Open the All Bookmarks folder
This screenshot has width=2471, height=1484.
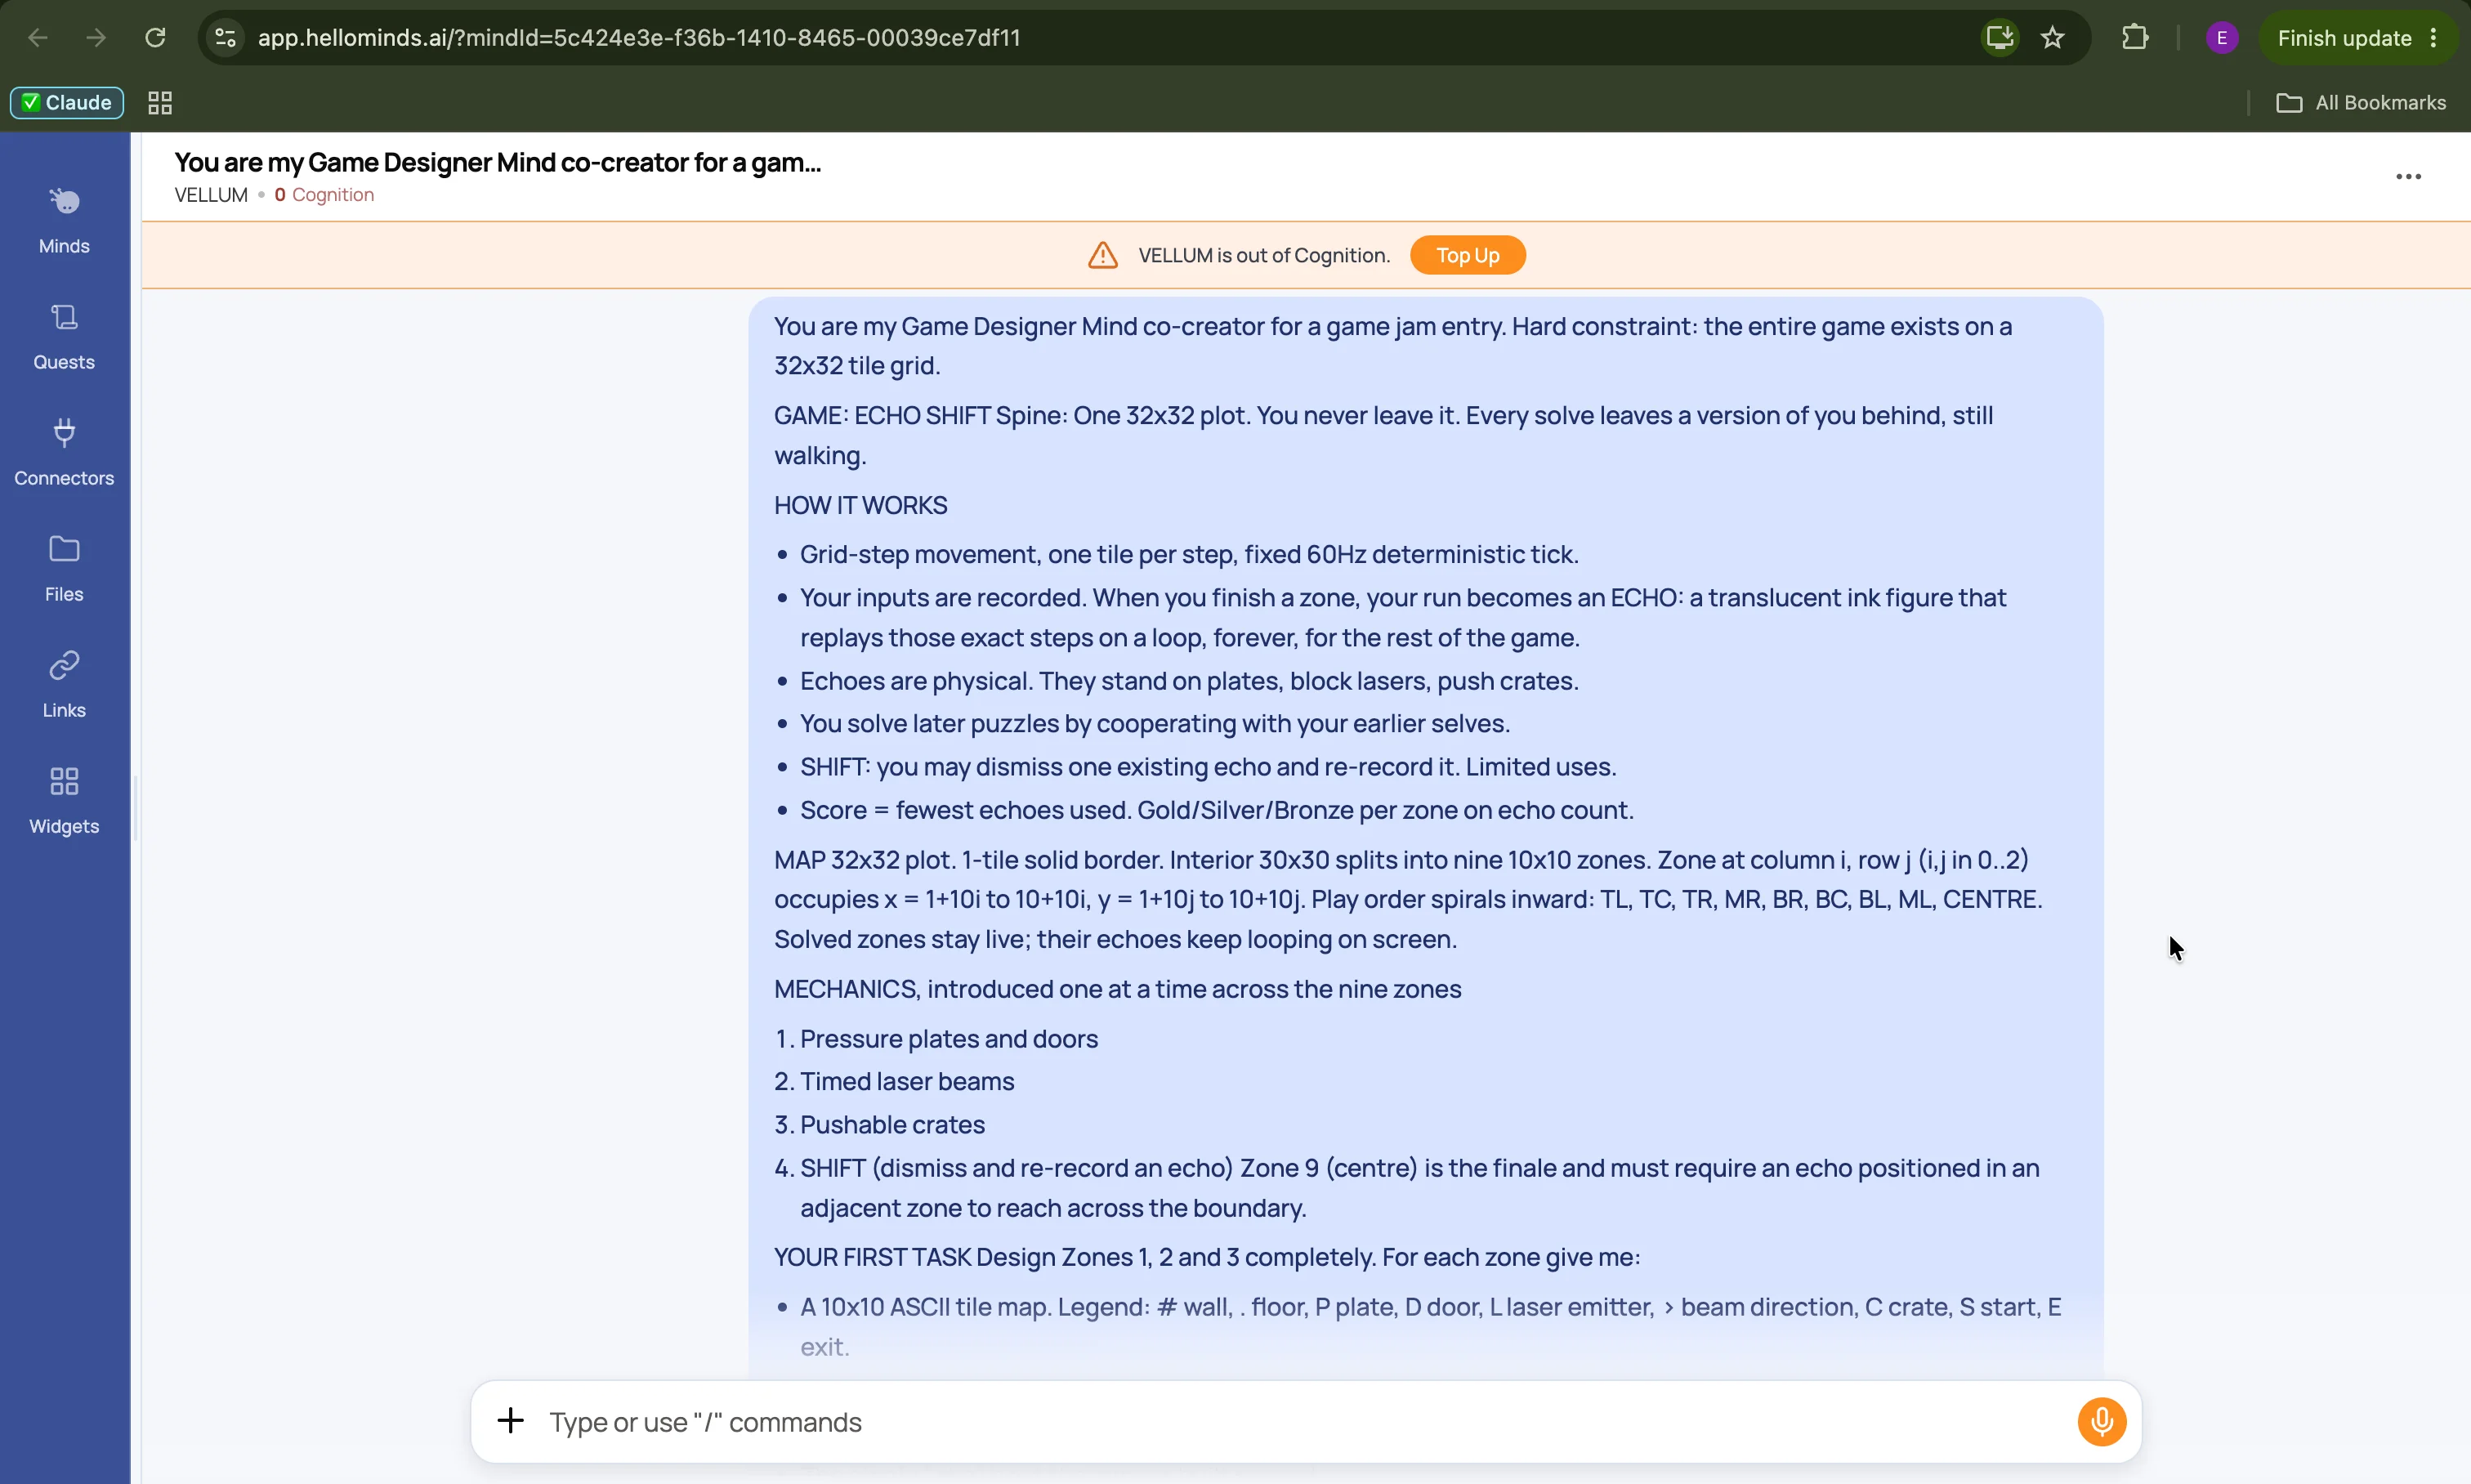[2360, 102]
